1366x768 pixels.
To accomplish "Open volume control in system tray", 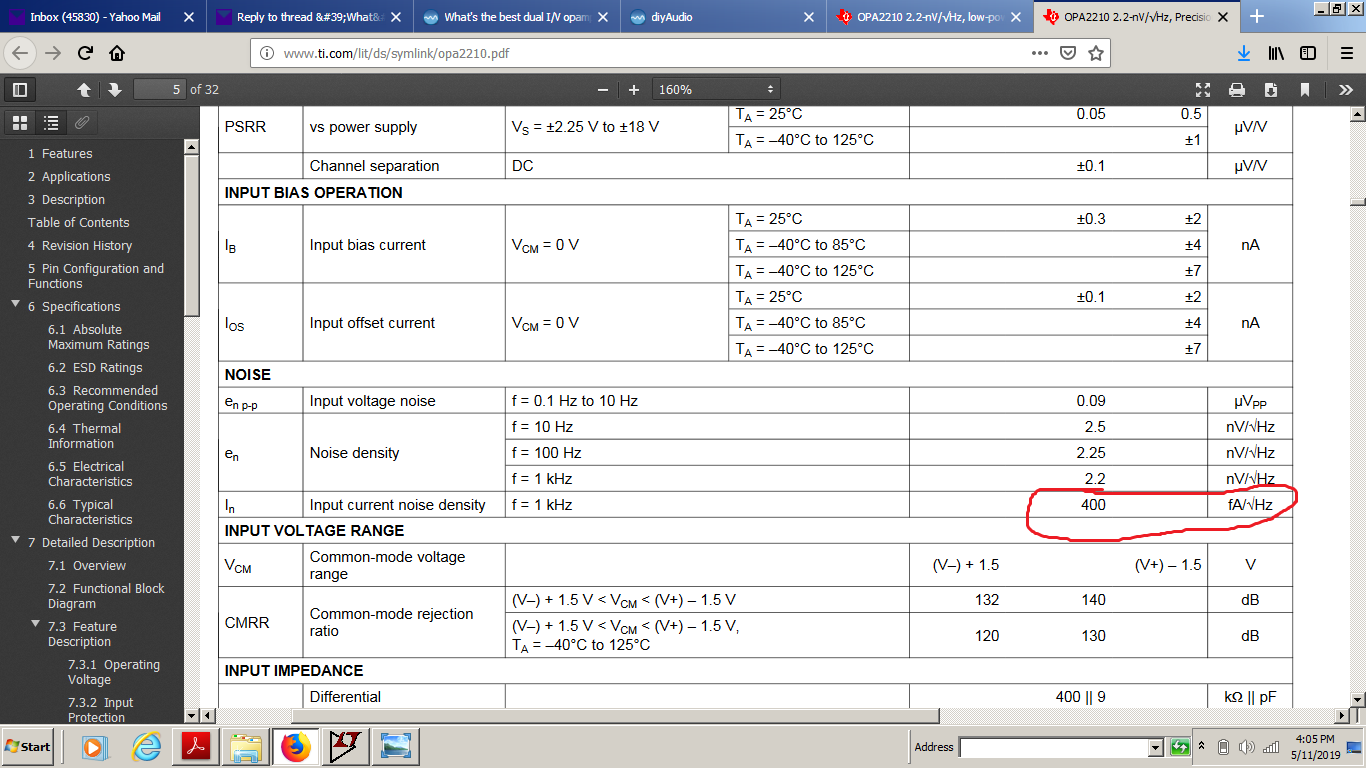I will tap(1246, 747).
